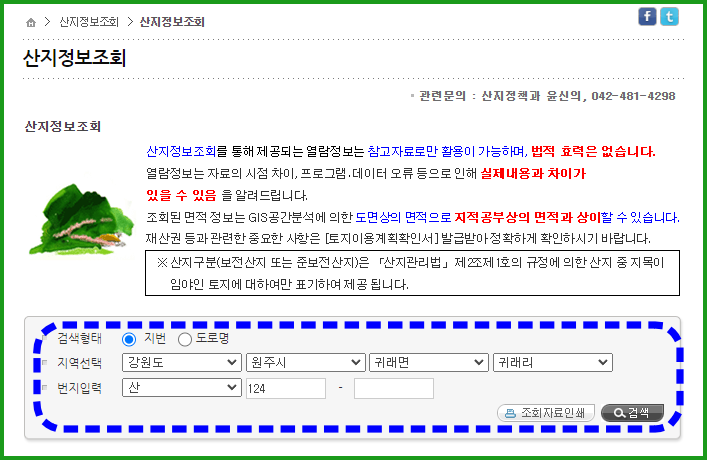Screen dimensions: 707x460
Task: Click the 번지입력 label
Action: tap(80, 388)
